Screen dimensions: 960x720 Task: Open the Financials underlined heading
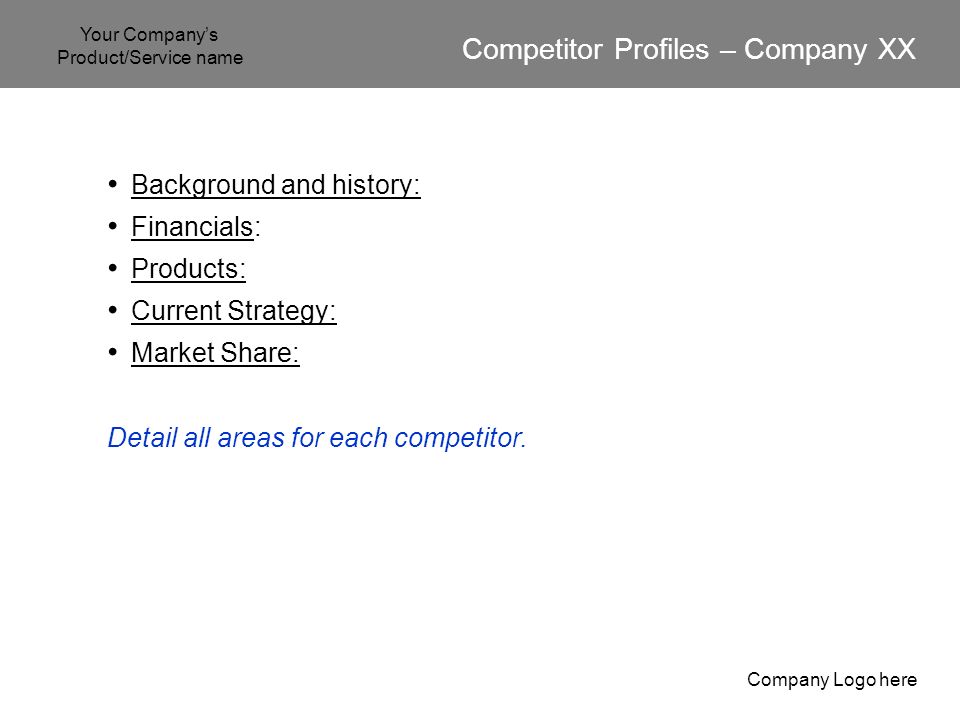tap(192, 227)
